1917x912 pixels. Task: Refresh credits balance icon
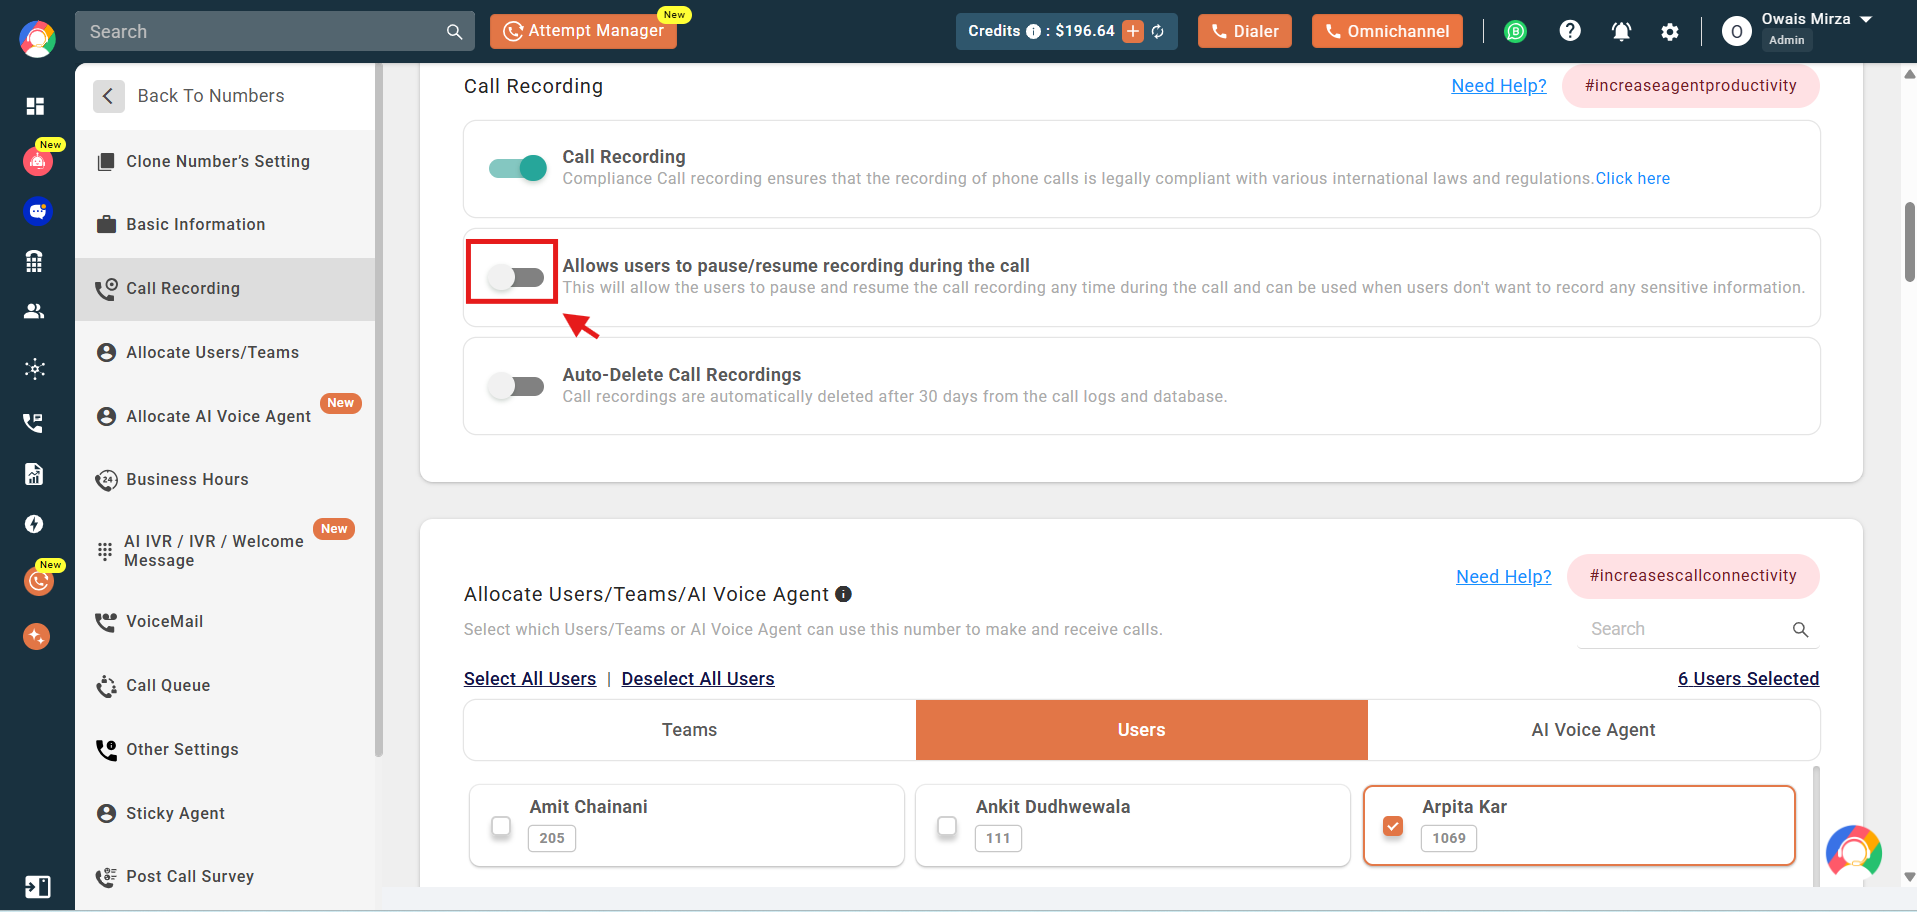1158,31
